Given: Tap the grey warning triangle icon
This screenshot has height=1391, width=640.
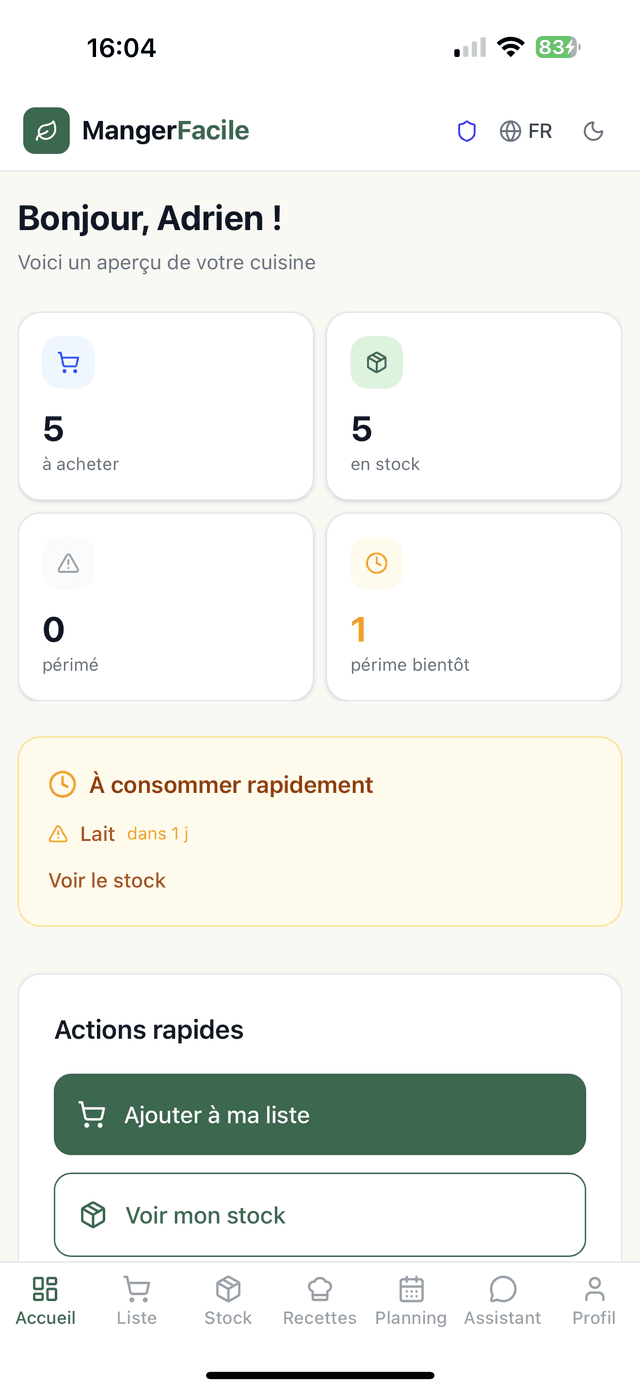Looking at the screenshot, I should [x=68, y=563].
